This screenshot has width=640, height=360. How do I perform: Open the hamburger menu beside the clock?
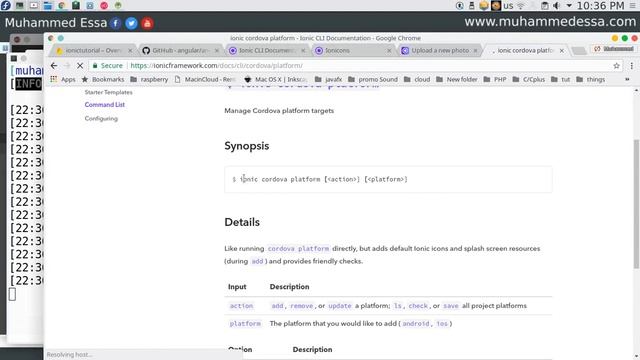coord(633,6)
